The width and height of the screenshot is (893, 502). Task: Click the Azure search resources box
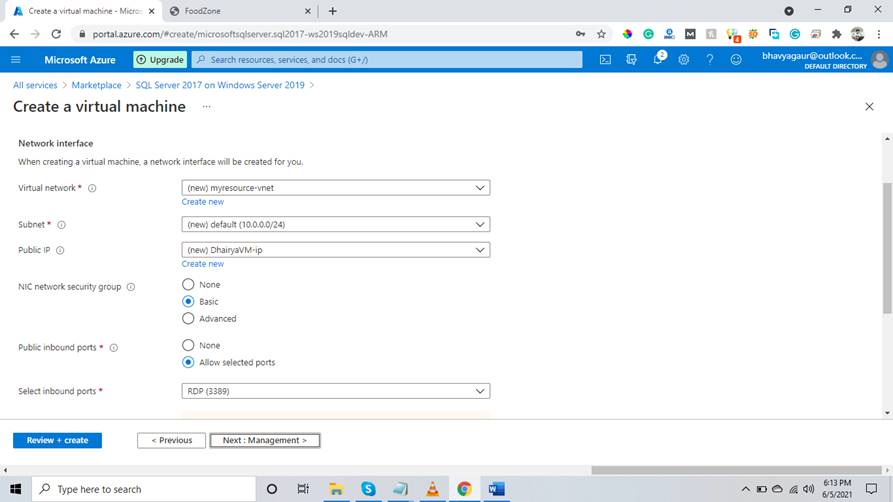tap(387, 59)
